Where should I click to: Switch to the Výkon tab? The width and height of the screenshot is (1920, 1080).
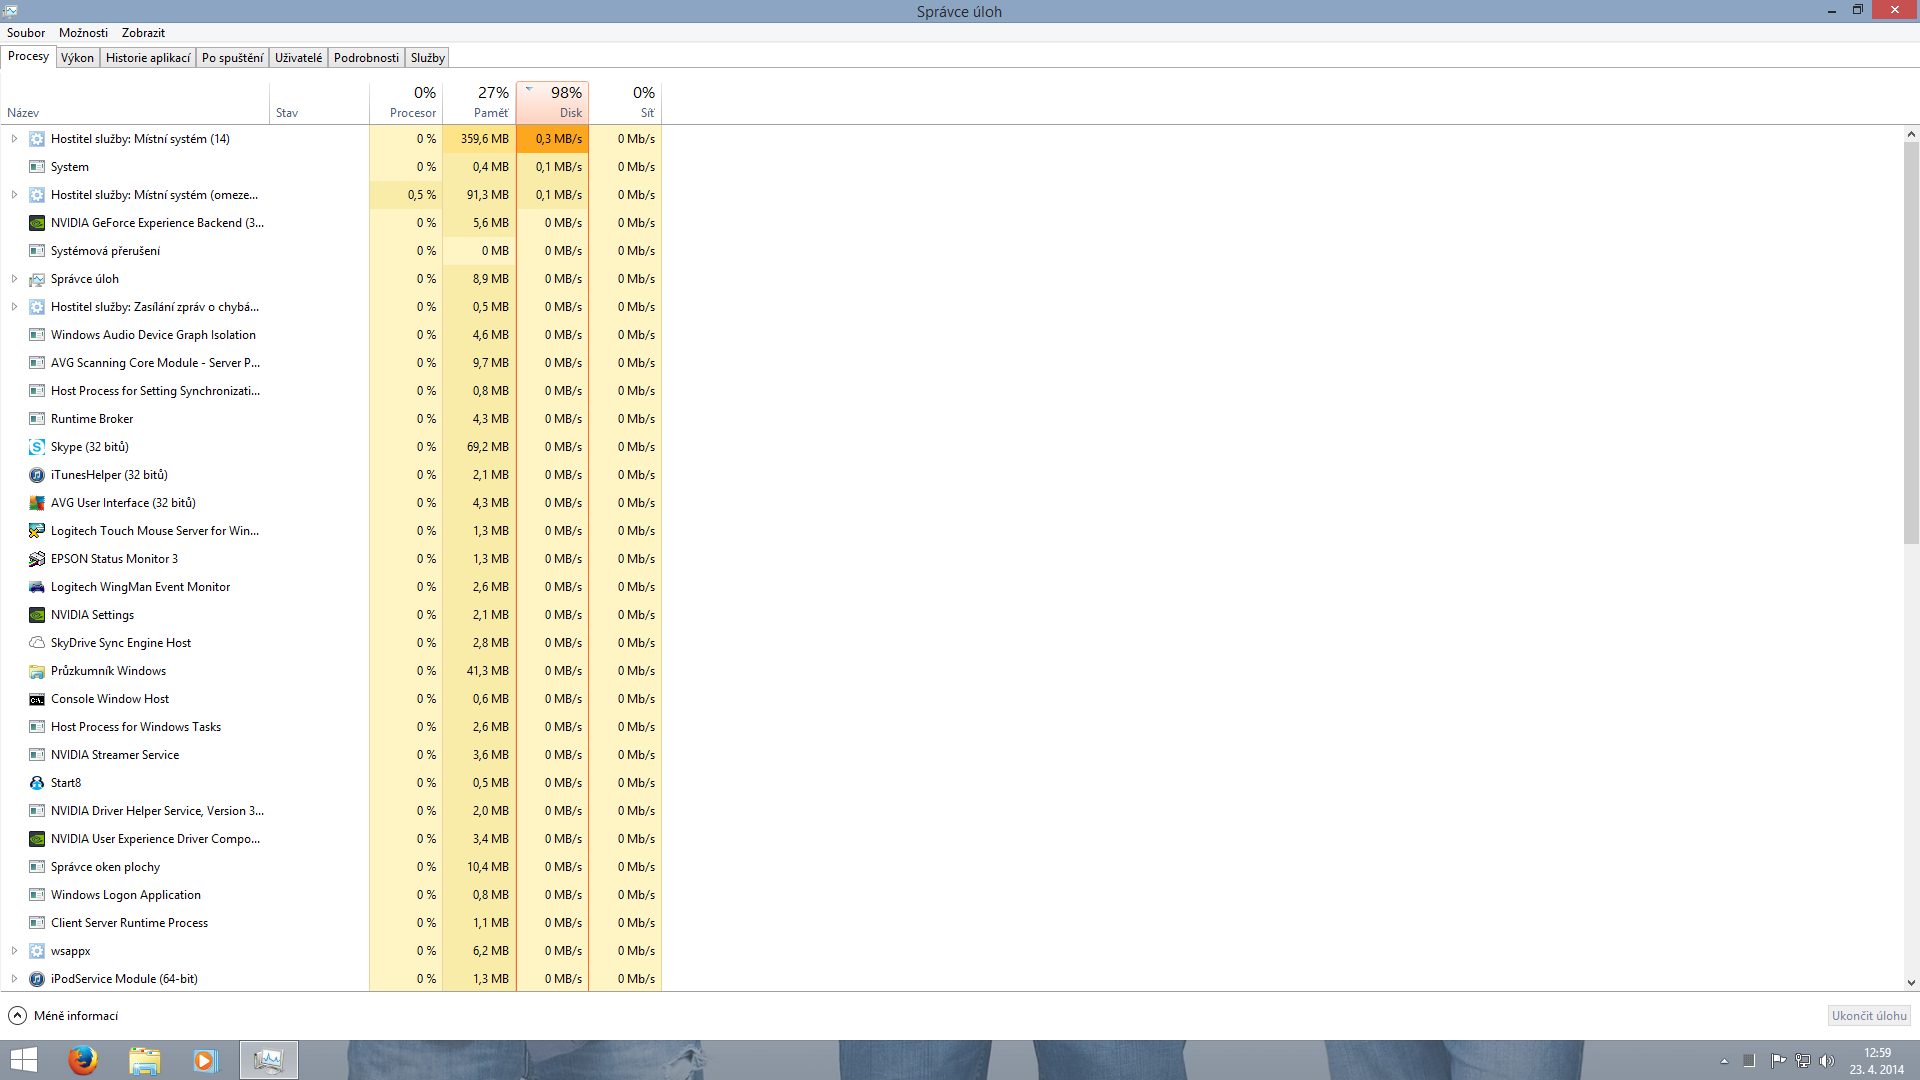[x=77, y=58]
